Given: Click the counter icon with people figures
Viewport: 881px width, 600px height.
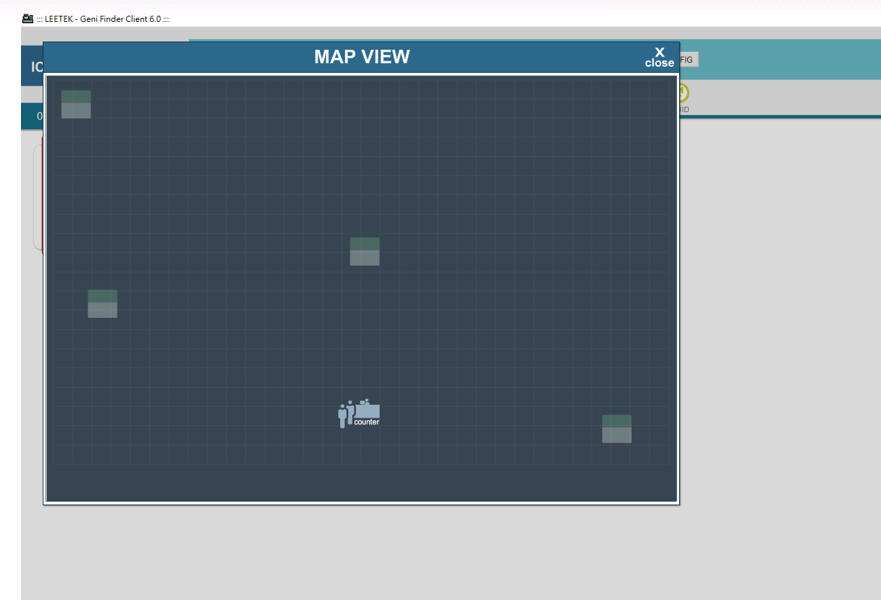Looking at the screenshot, I should click(x=358, y=413).
